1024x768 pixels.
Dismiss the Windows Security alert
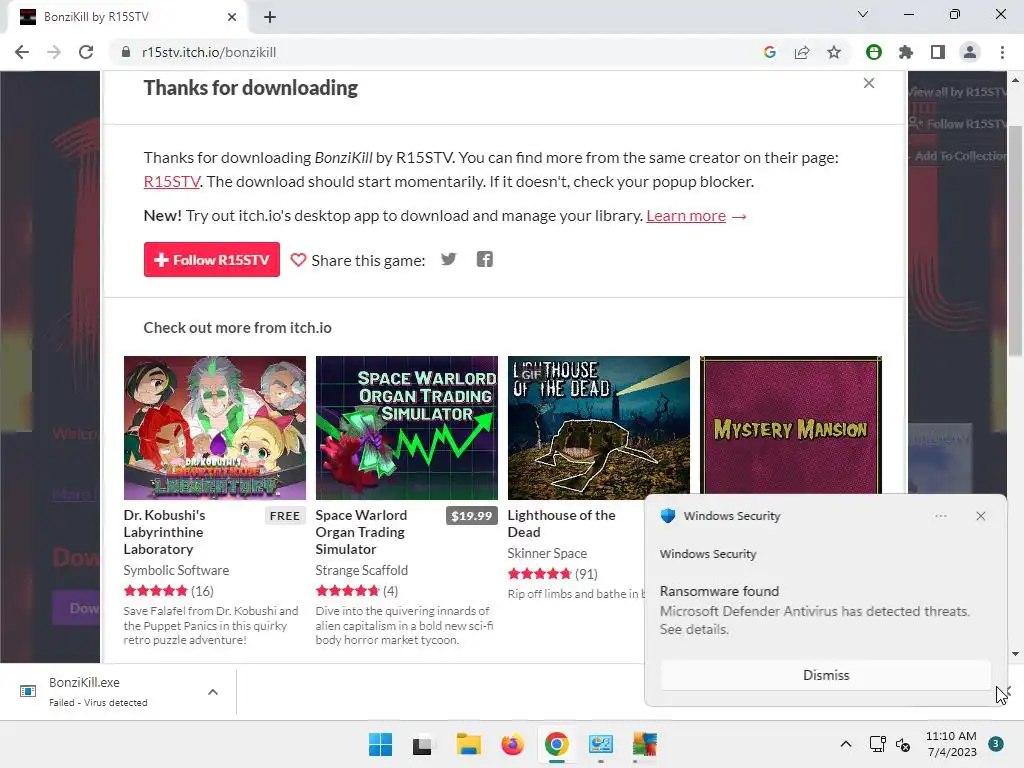[825, 675]
